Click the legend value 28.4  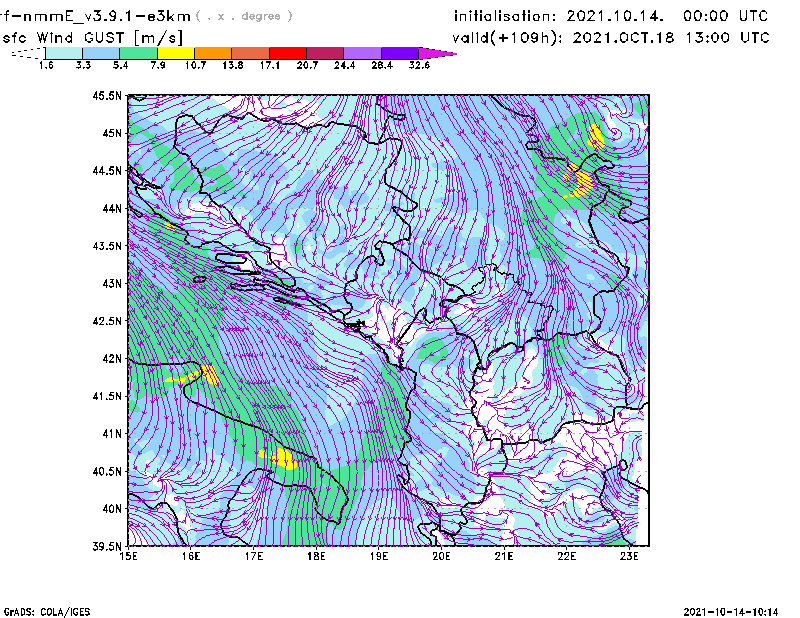382,65
